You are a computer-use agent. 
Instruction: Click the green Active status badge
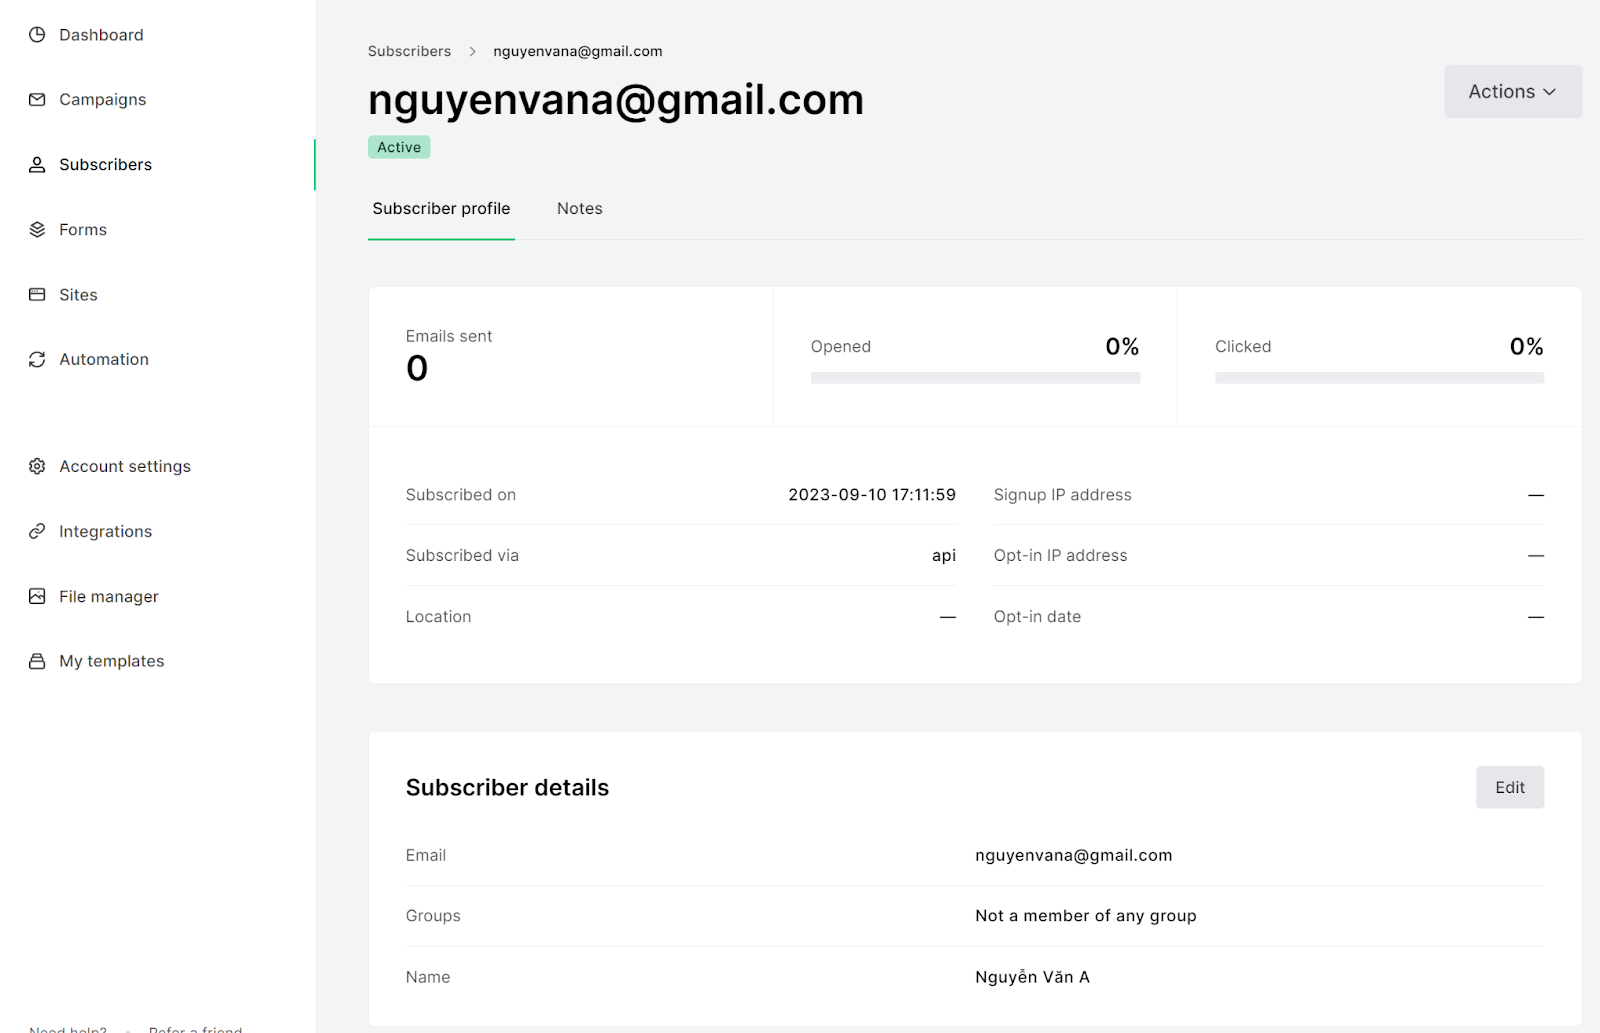pos(399,148)
